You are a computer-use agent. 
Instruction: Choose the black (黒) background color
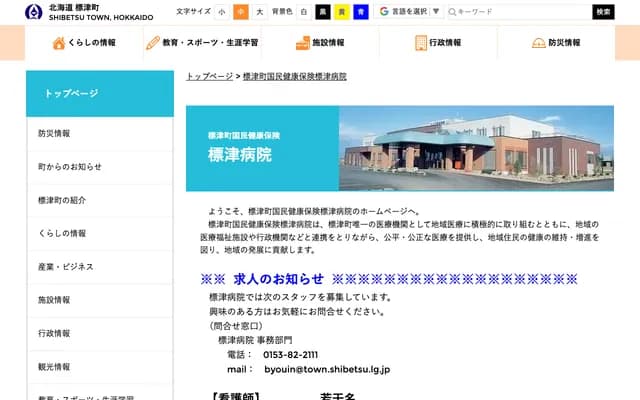click(323, 12)
